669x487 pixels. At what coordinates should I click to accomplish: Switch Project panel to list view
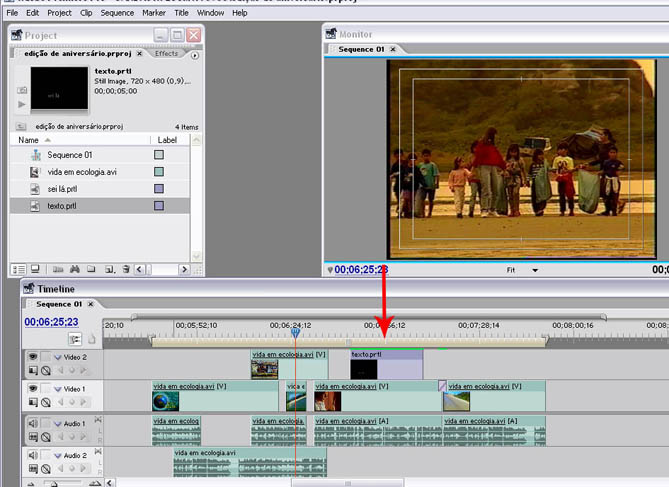coord(18,269)
